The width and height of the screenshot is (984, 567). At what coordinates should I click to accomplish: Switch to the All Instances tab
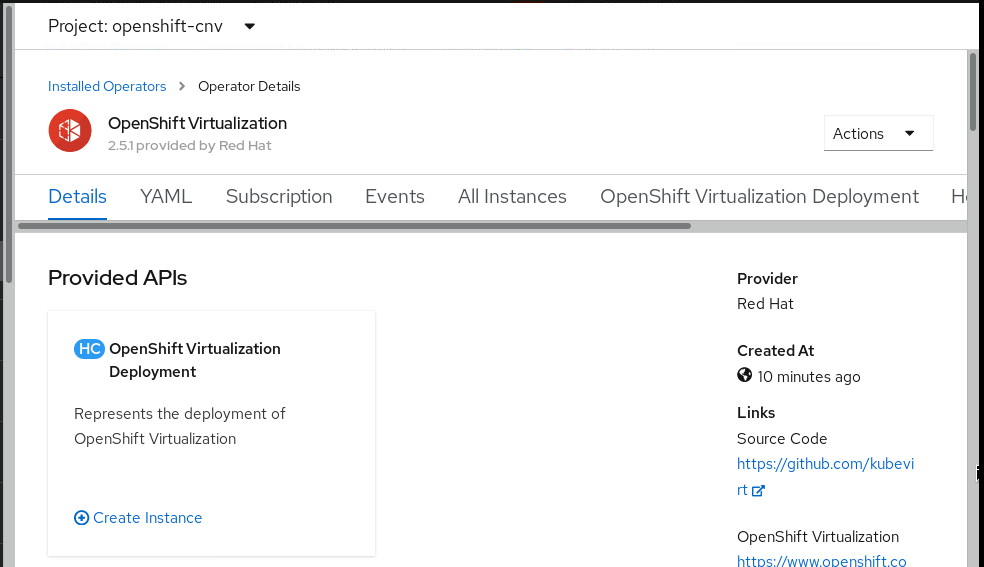(x=512, y=197)
